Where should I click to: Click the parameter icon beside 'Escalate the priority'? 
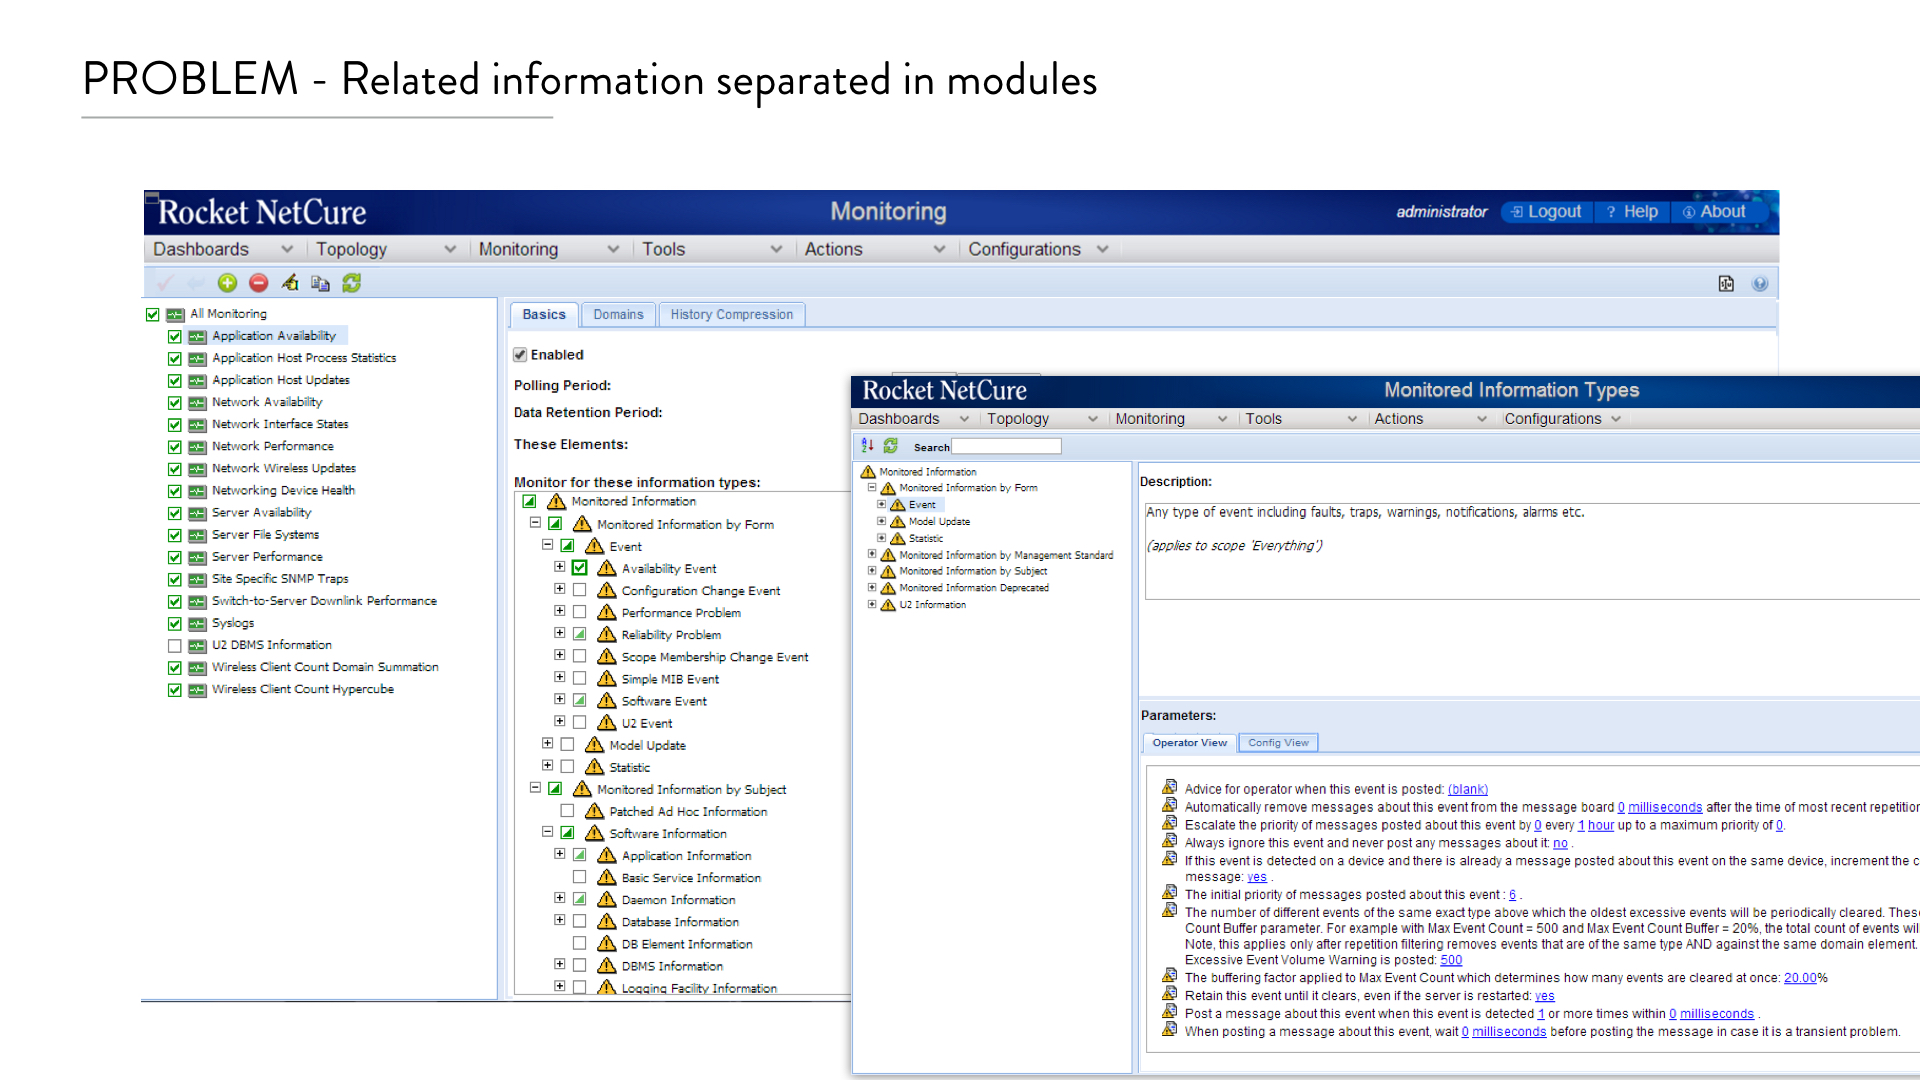(1169, 824)
